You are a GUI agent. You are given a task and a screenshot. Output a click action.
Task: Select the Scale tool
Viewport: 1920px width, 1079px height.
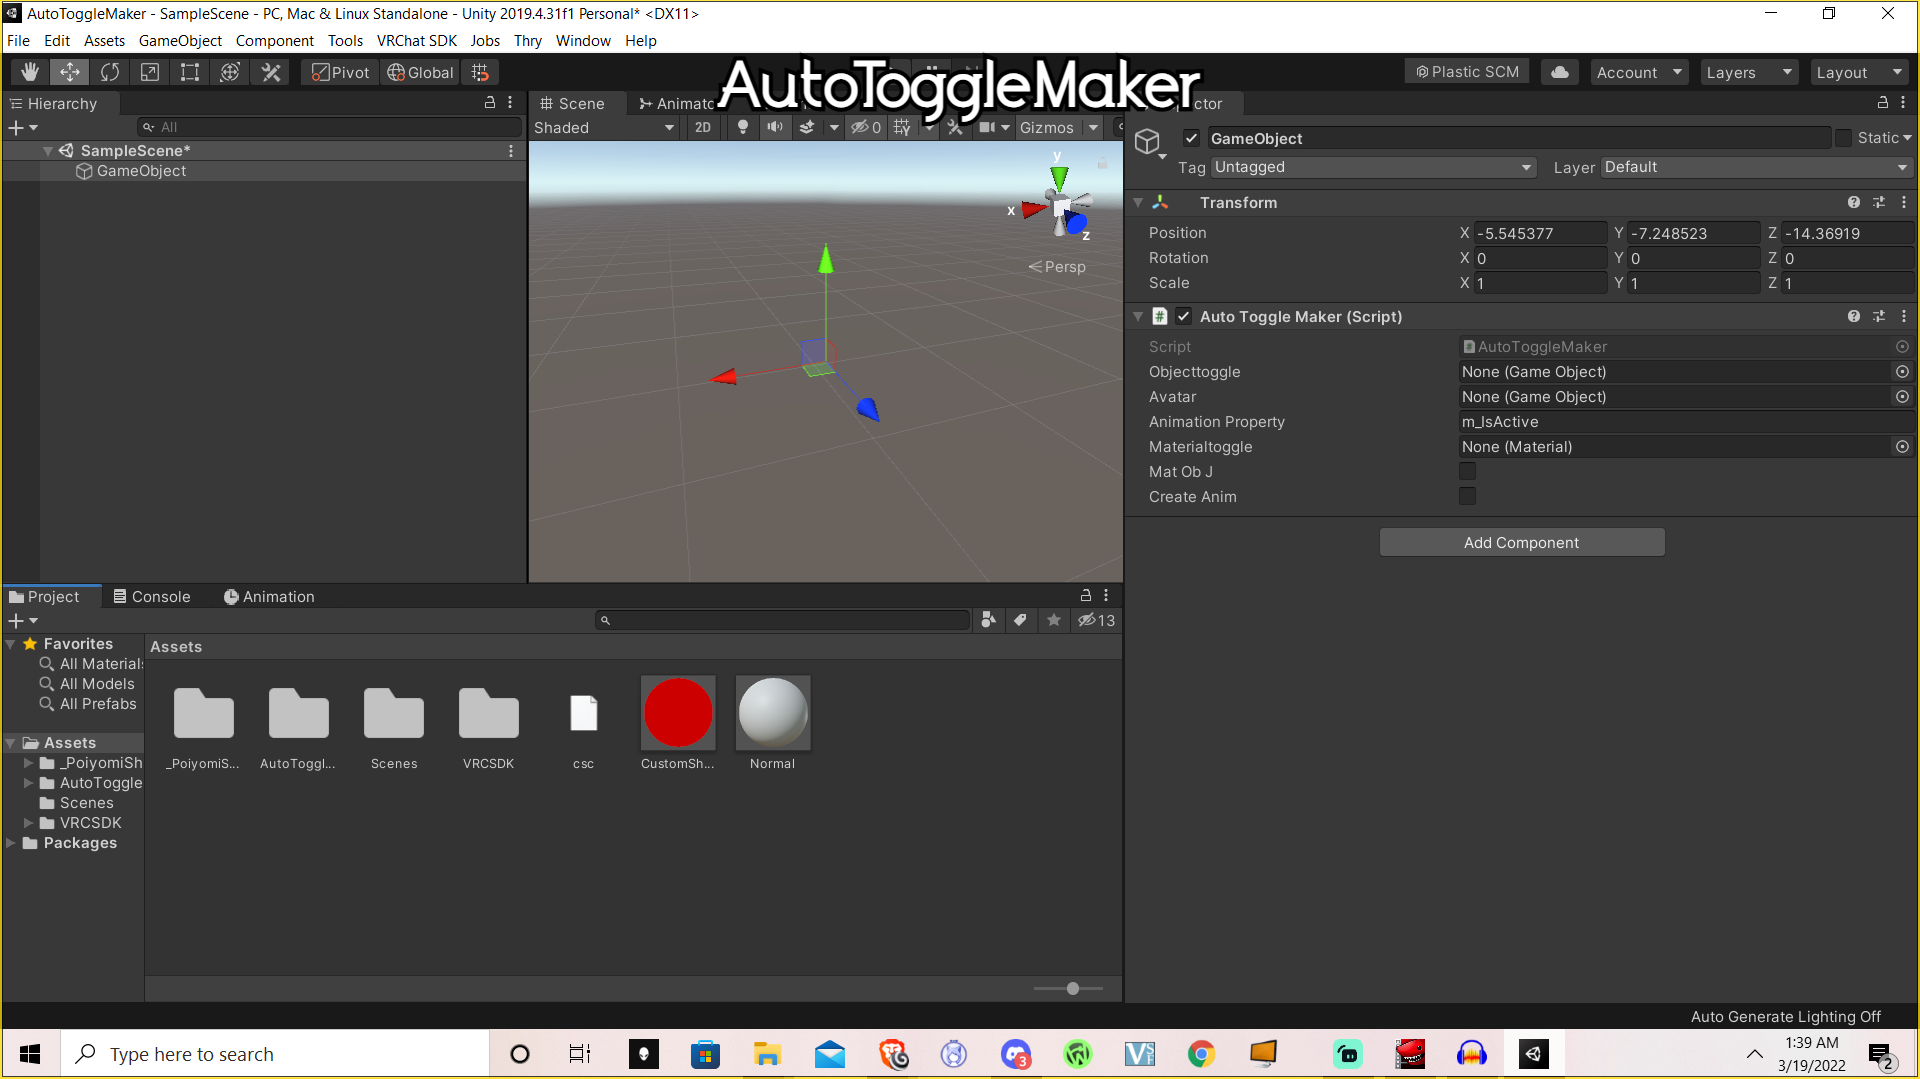[x=150, y=72]
